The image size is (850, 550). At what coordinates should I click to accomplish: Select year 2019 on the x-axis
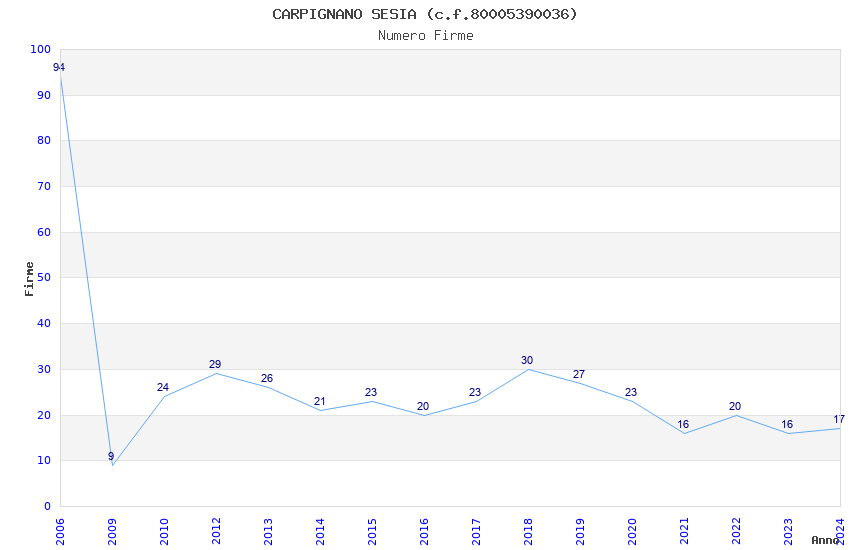coord(581,532)
